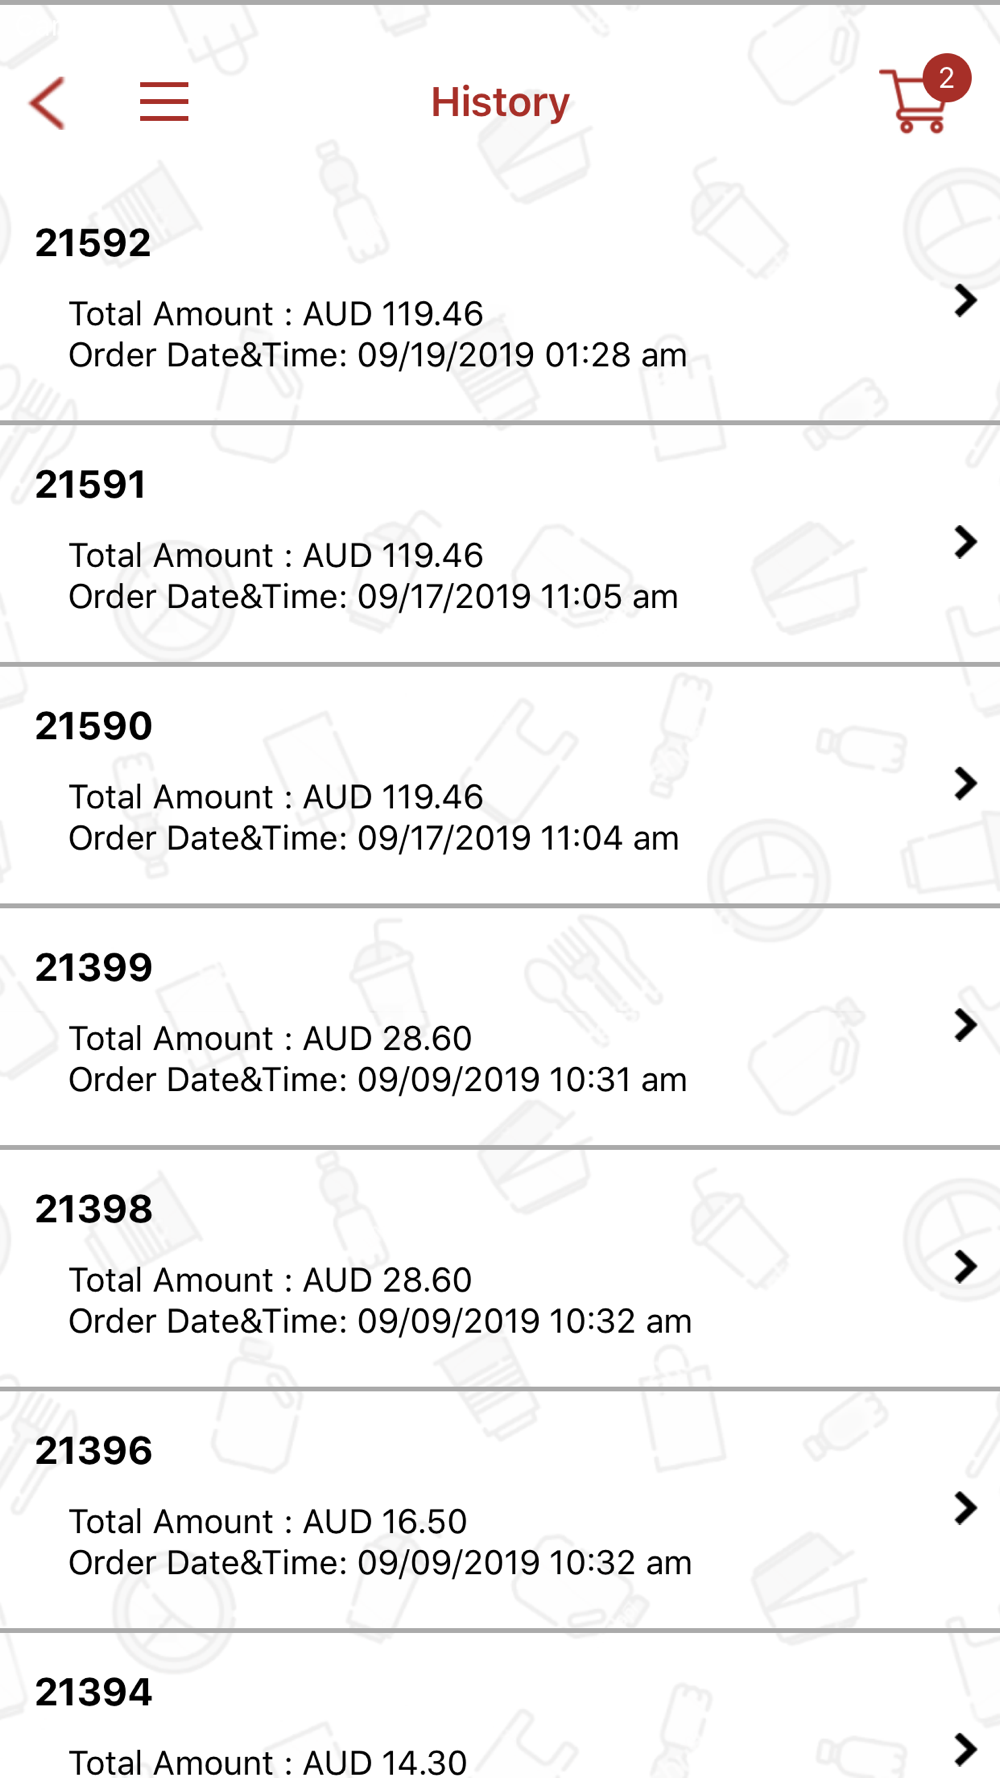Open order 21398 via chevron arrow

[965, 1266]
